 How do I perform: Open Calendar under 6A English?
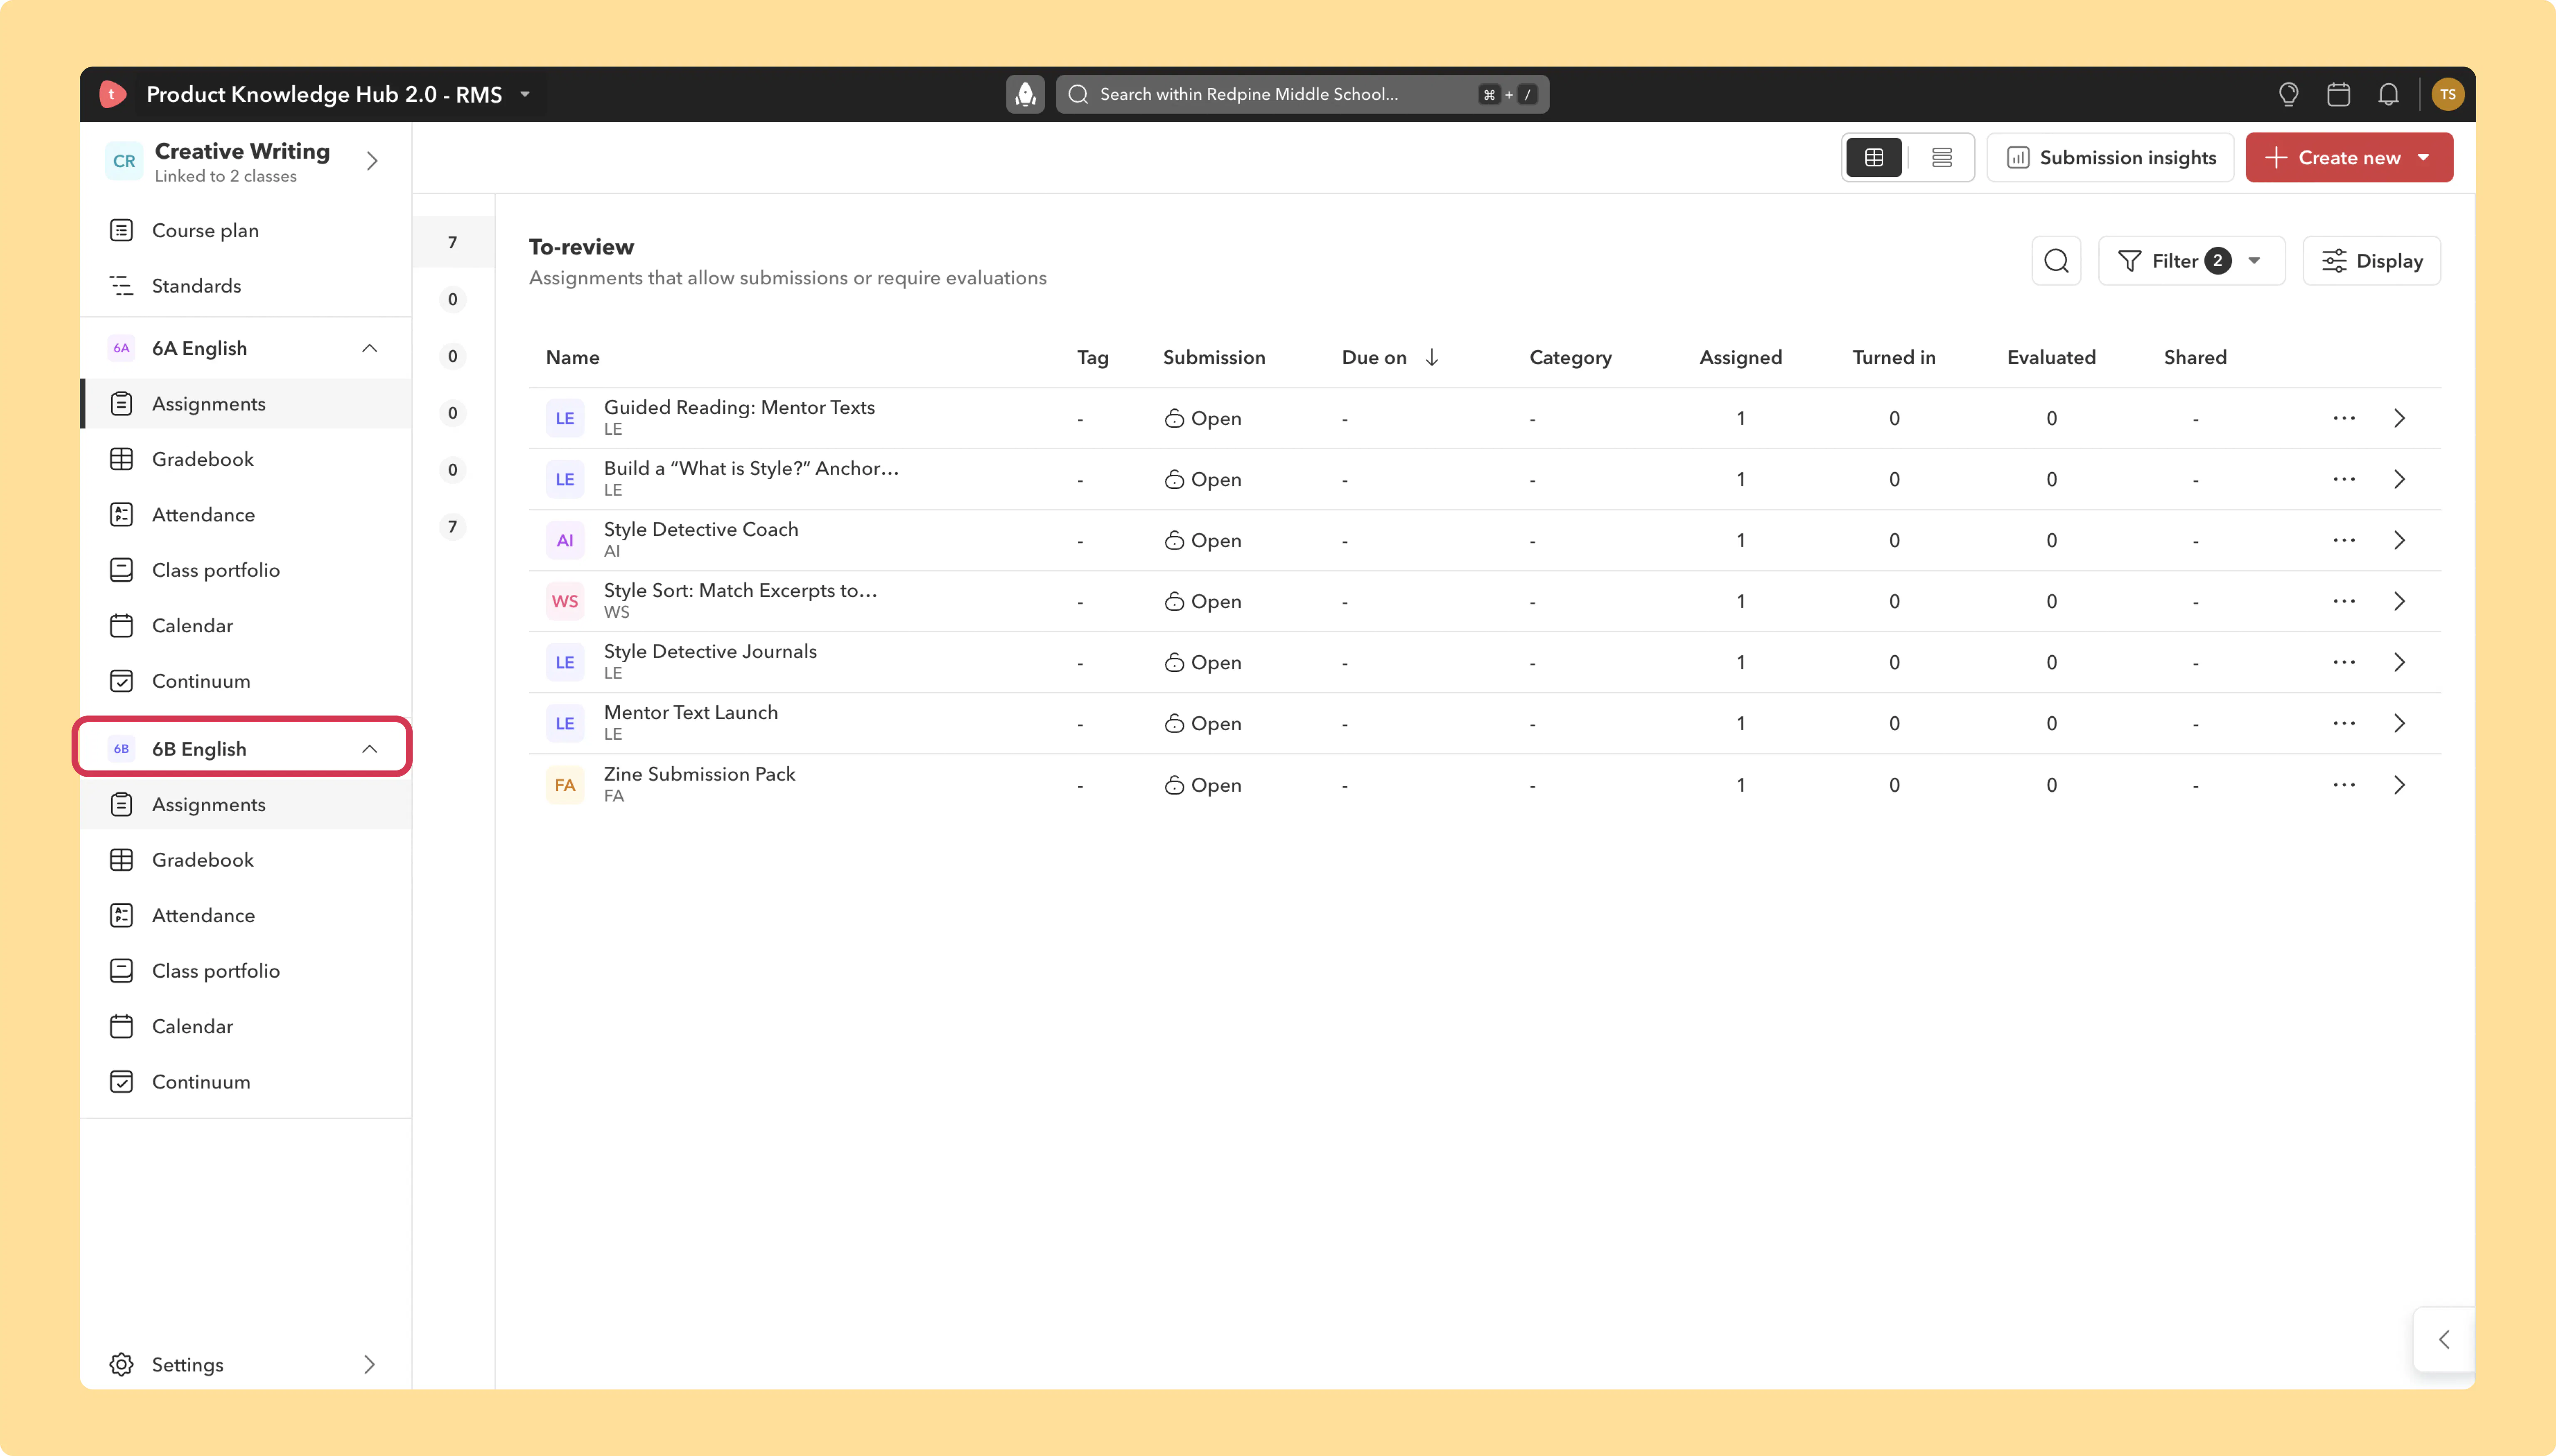[x=246, y=626]
